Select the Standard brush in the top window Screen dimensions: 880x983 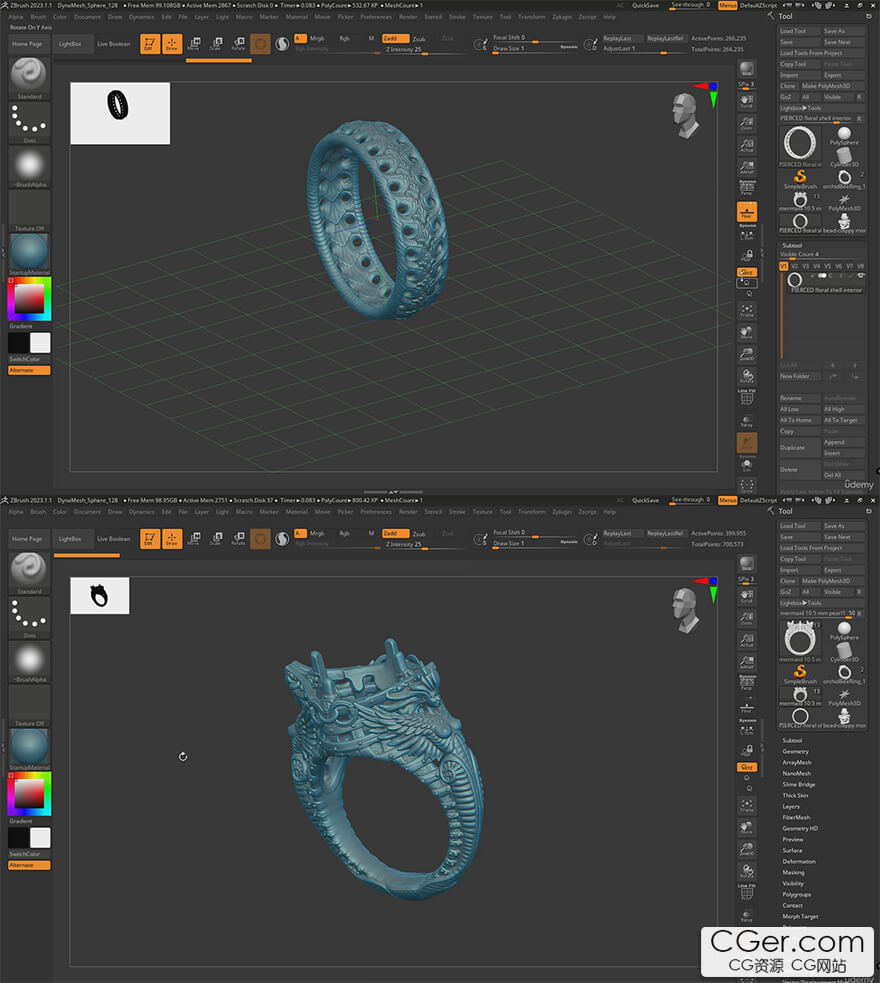tap(29, 75)
